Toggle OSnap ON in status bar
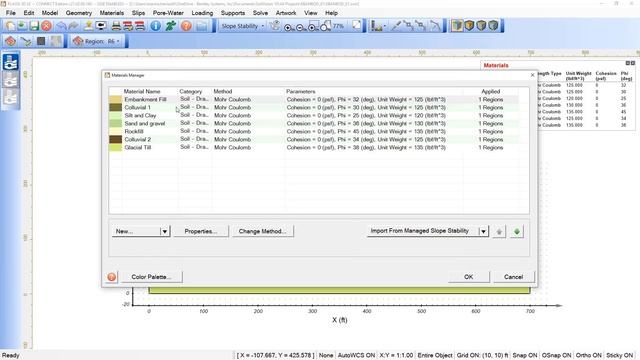The height and width of the screenshot is (360, 640). point(556,356)
